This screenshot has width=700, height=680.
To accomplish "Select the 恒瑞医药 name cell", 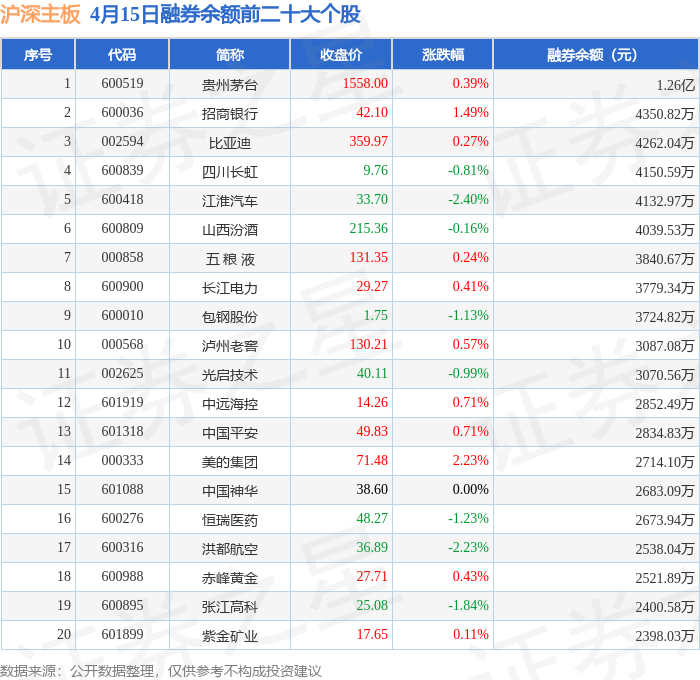I will [x=229, y=520].
